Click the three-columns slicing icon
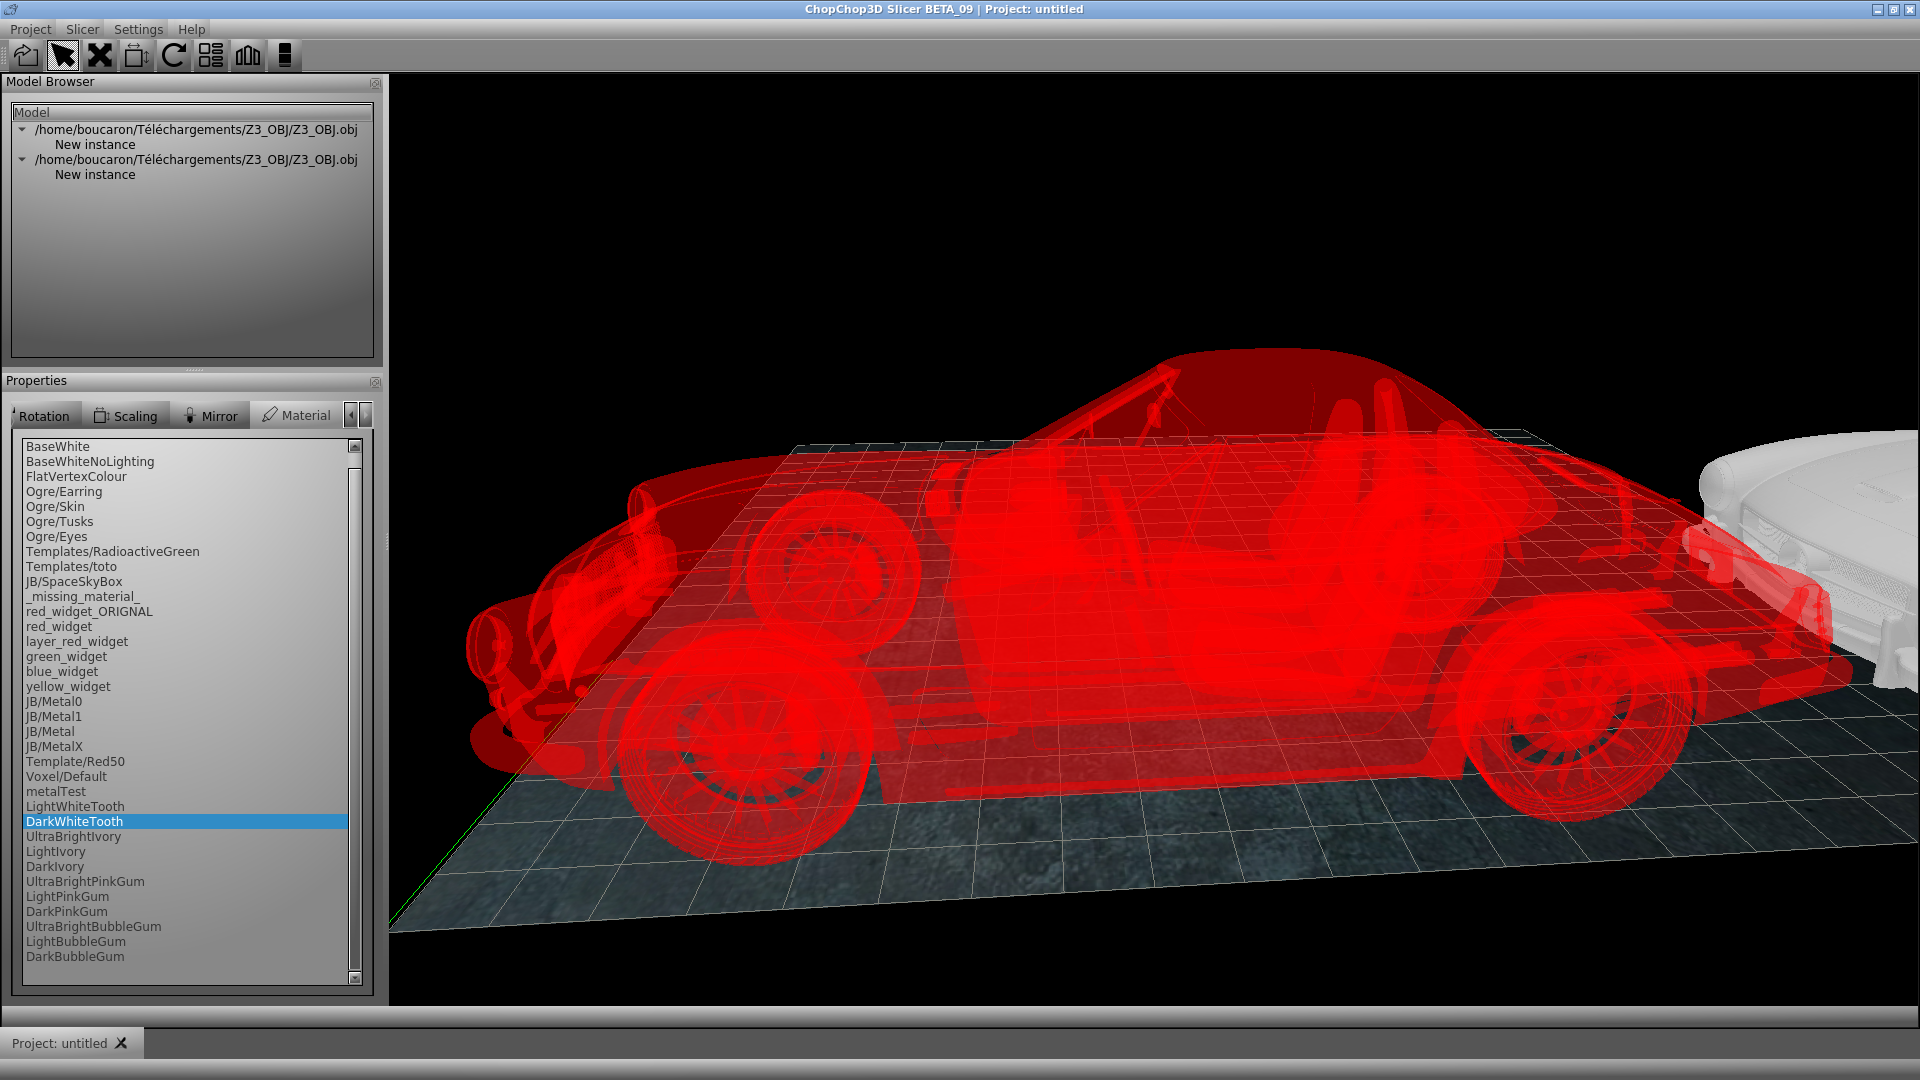This screenshot has width=1920, height=1080. pos(248,56)
